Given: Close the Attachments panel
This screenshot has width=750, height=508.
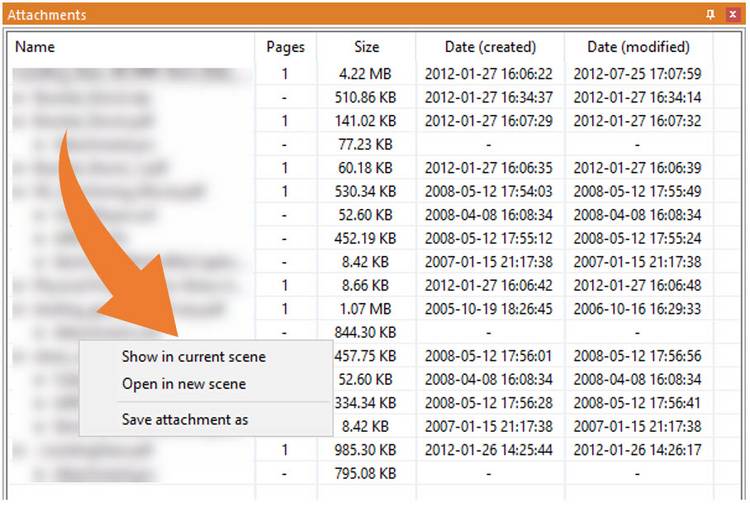Looking at the screenshot, I should pyautogui.click(x=732, y=14).
